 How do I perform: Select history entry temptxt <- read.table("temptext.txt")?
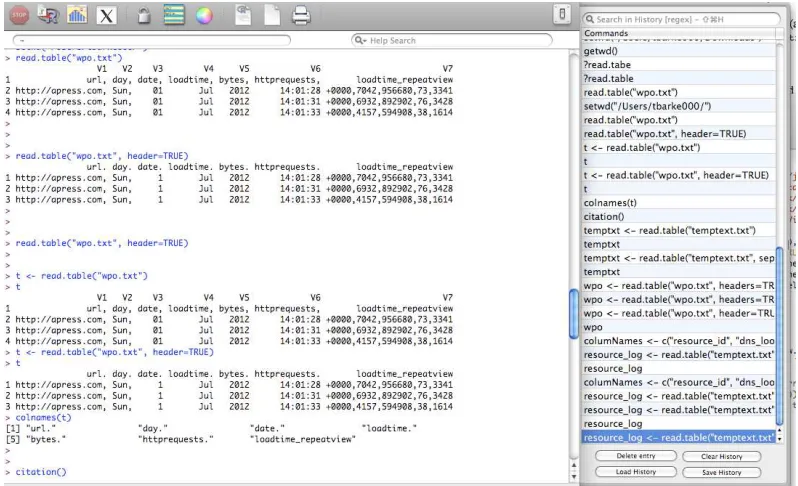point(678,231)
